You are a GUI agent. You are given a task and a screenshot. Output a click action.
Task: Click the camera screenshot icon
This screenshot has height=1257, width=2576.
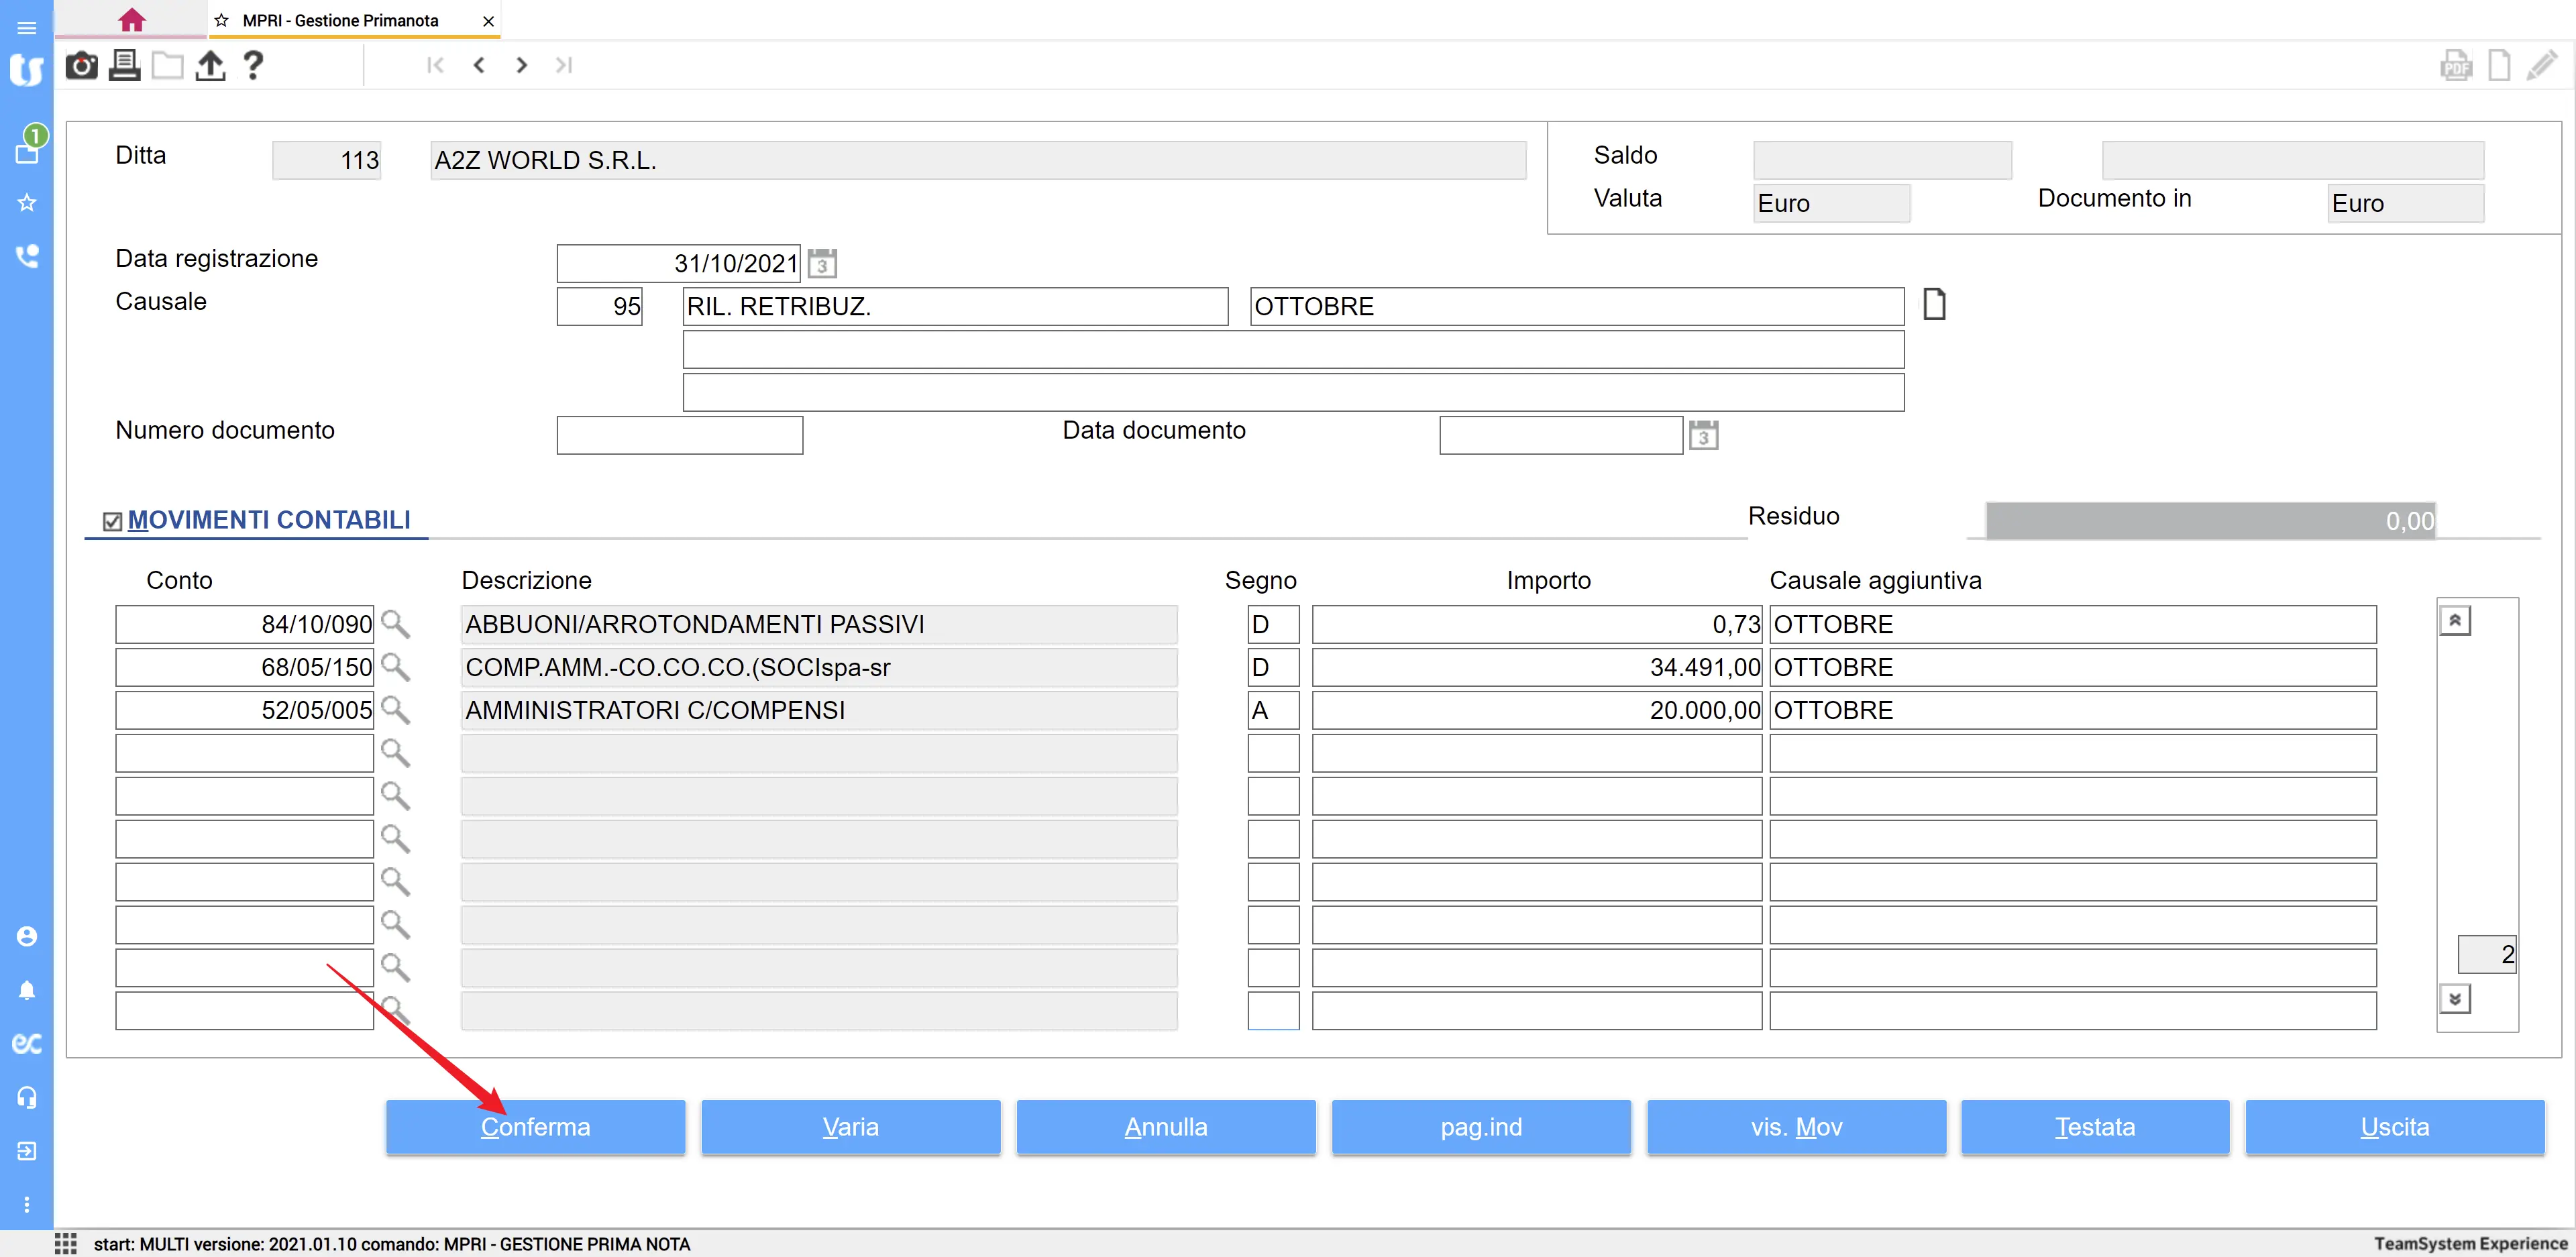coord(81,66)
